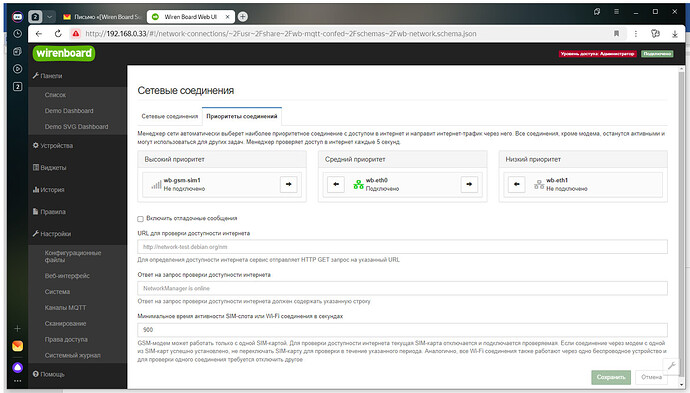Open the mail icon in browser sidebar

pyautogui.click(x=18, y=346)
